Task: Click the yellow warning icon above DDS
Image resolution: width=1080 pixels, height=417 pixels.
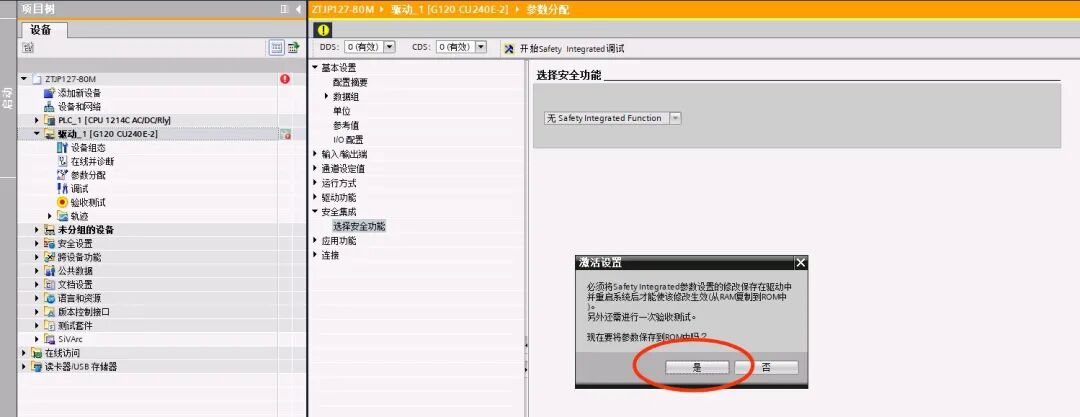Action: (x=323, y=30)
